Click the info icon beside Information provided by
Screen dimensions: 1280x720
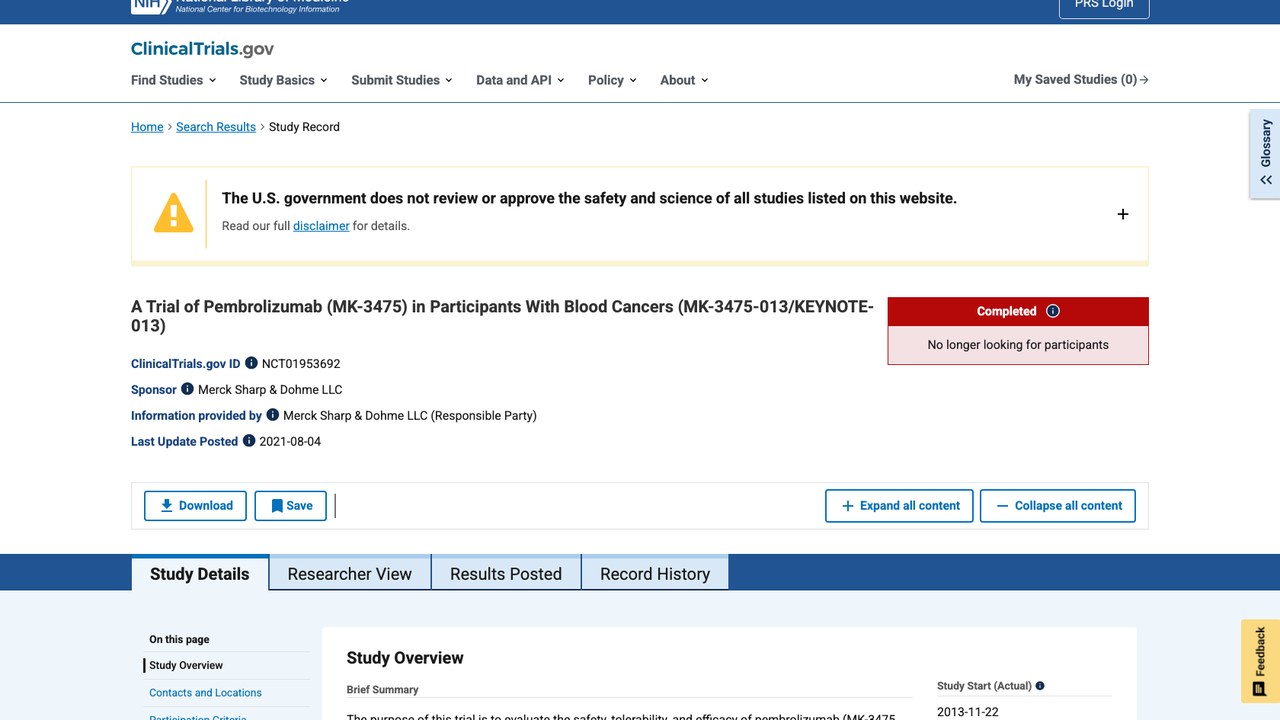click(x=272, y=415)
